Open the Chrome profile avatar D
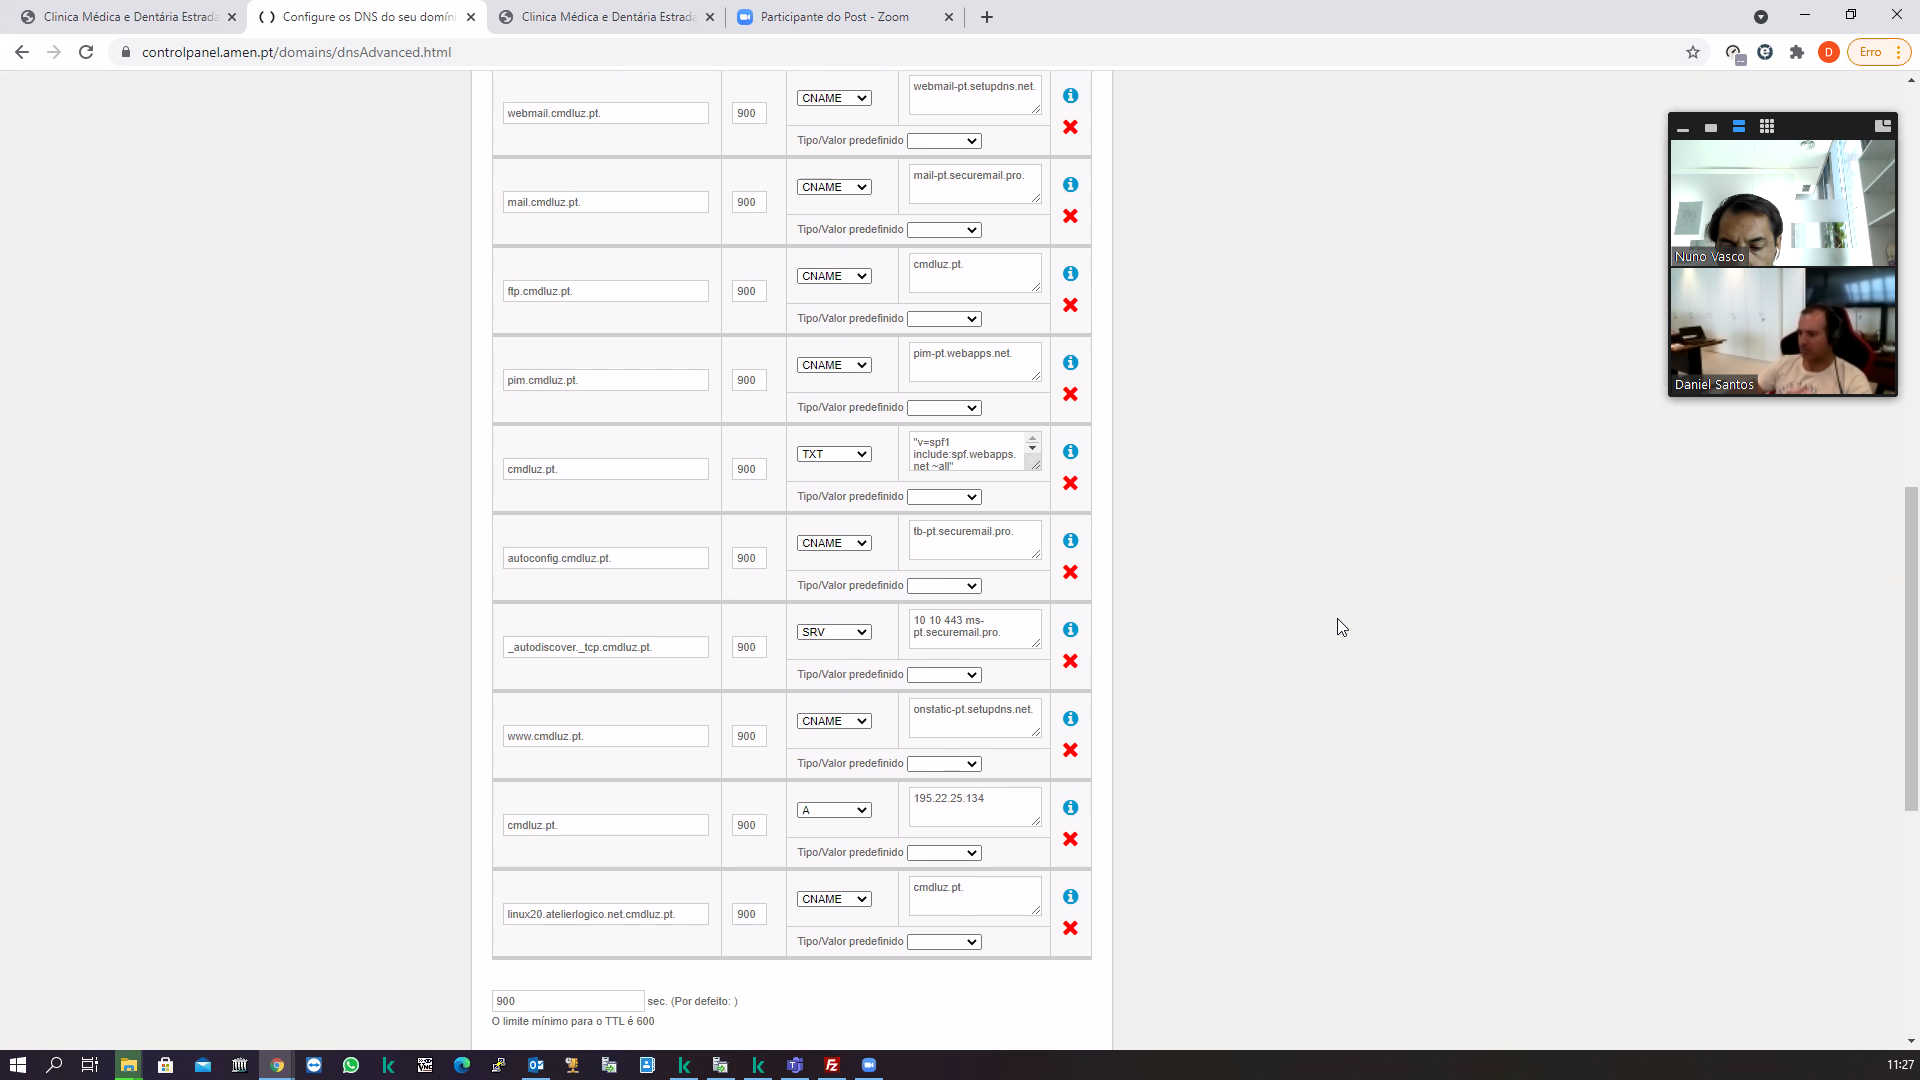1920x1080 pixels. 1829,52
